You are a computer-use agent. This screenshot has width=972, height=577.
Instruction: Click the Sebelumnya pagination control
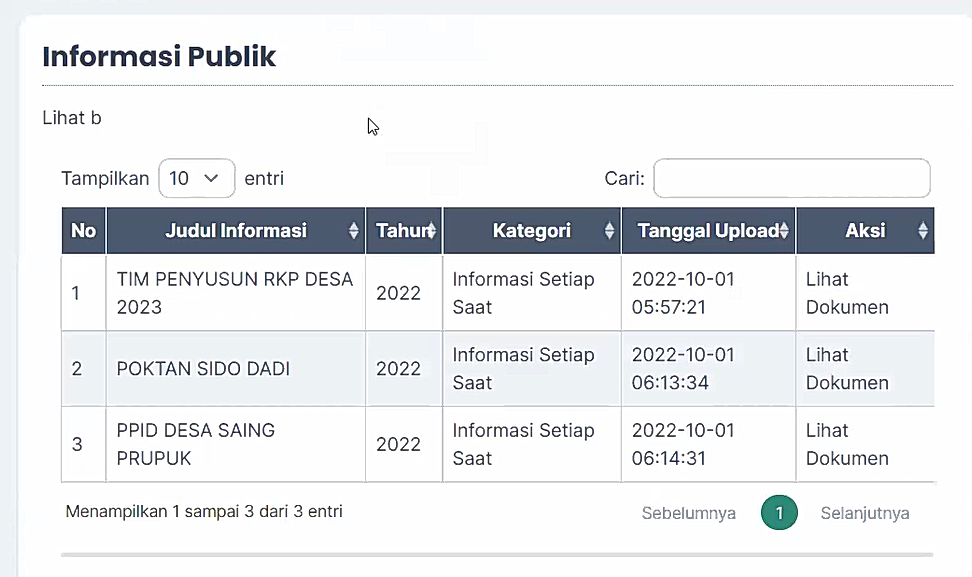point(689,513)
